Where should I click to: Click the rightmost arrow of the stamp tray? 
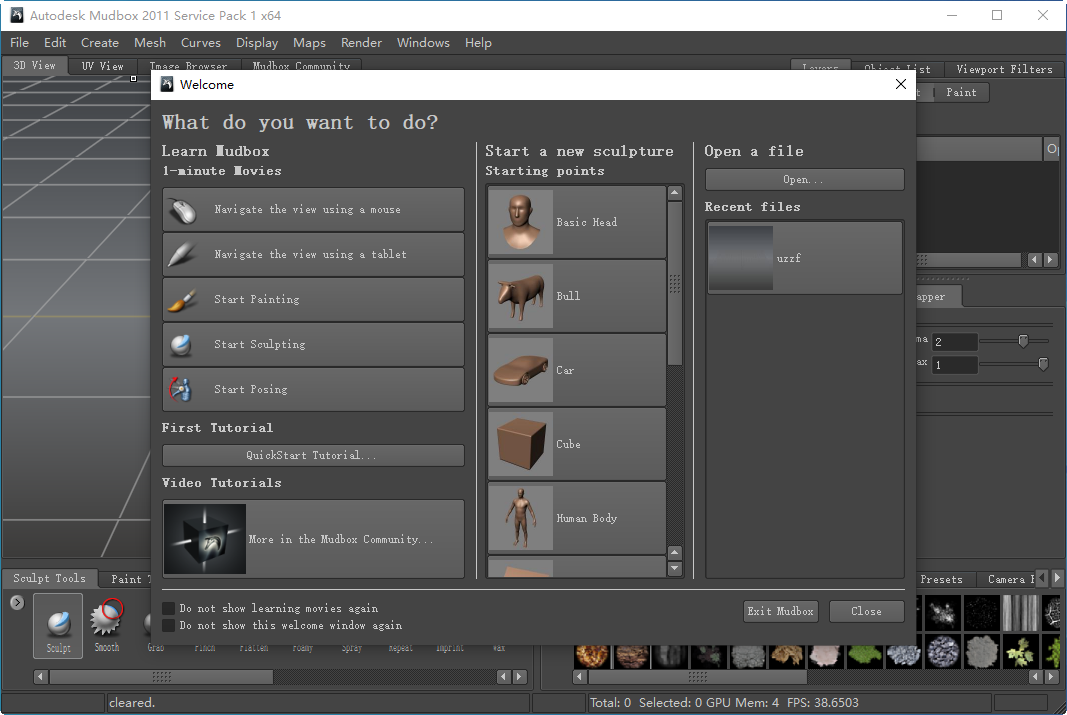[1051, 676]
